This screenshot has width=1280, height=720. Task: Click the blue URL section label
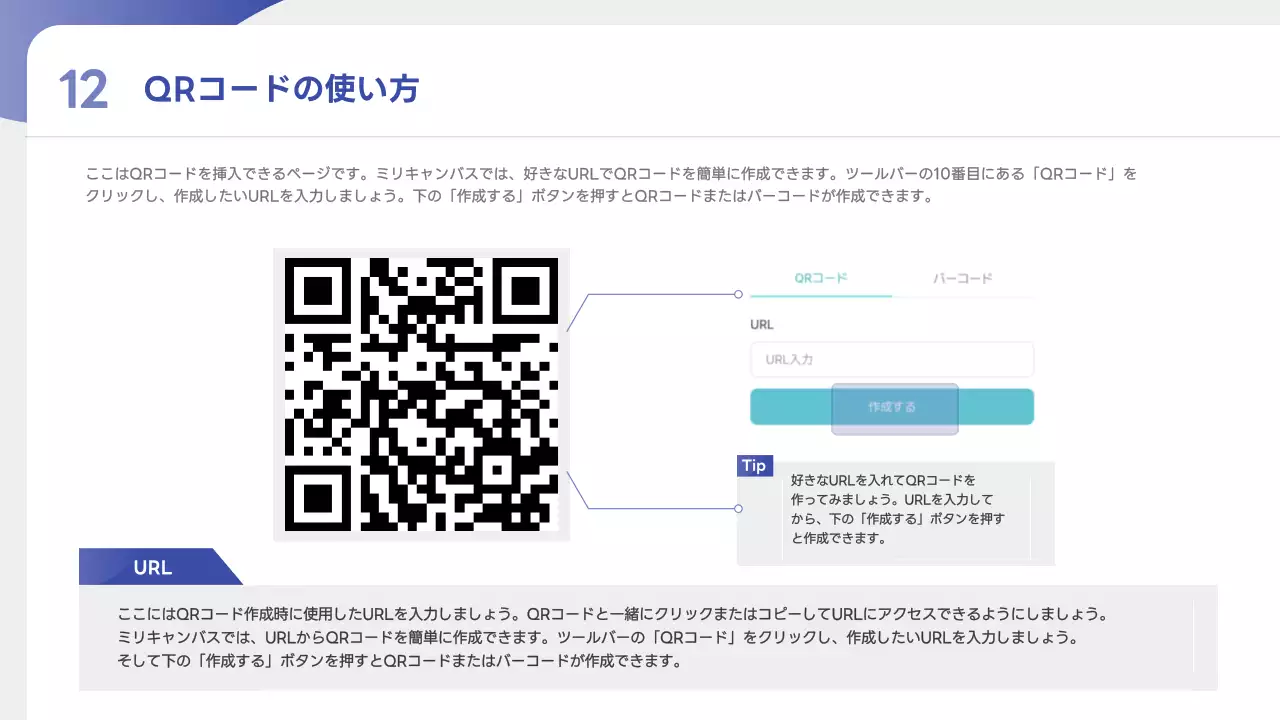[153, 567]
